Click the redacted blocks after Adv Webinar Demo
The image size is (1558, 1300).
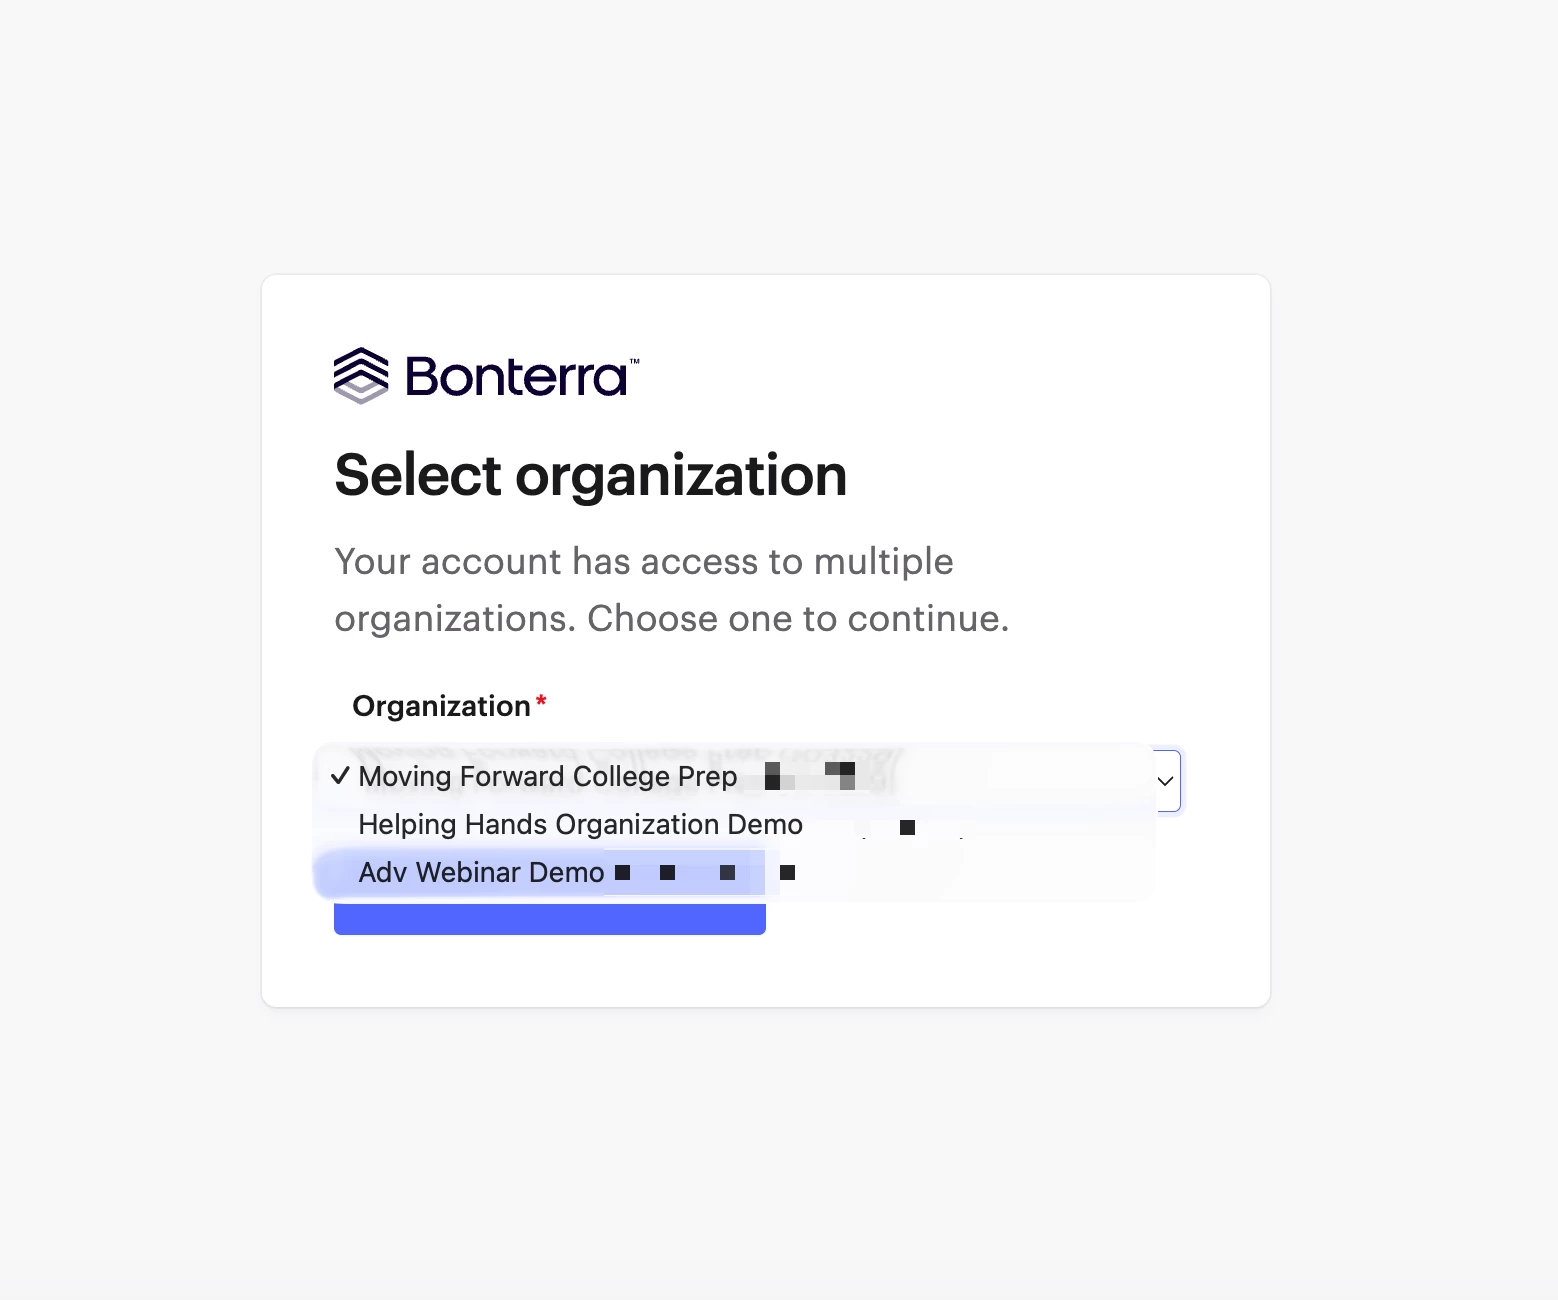coord(705,873)
